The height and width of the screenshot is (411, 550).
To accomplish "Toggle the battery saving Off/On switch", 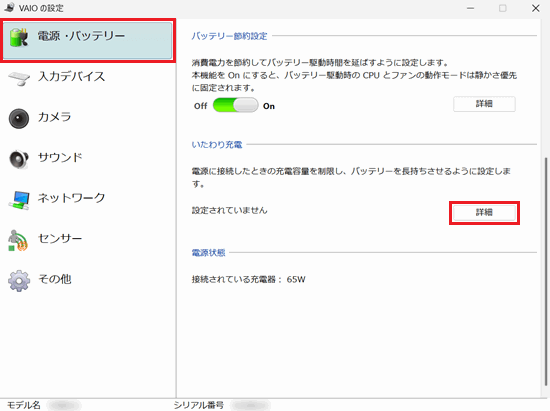I will [235, 105].
